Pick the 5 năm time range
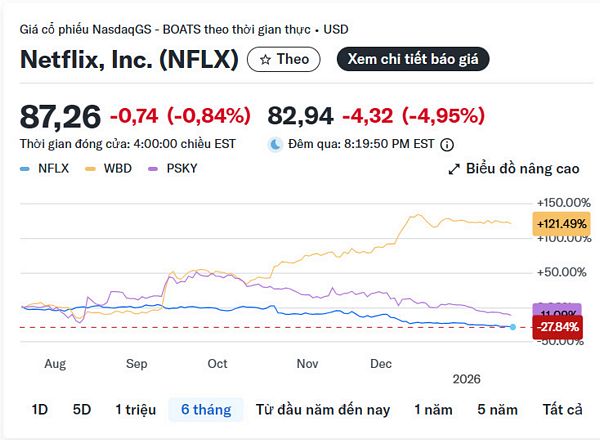Screen dimensions: 600x440 click(x=497, y=409)
